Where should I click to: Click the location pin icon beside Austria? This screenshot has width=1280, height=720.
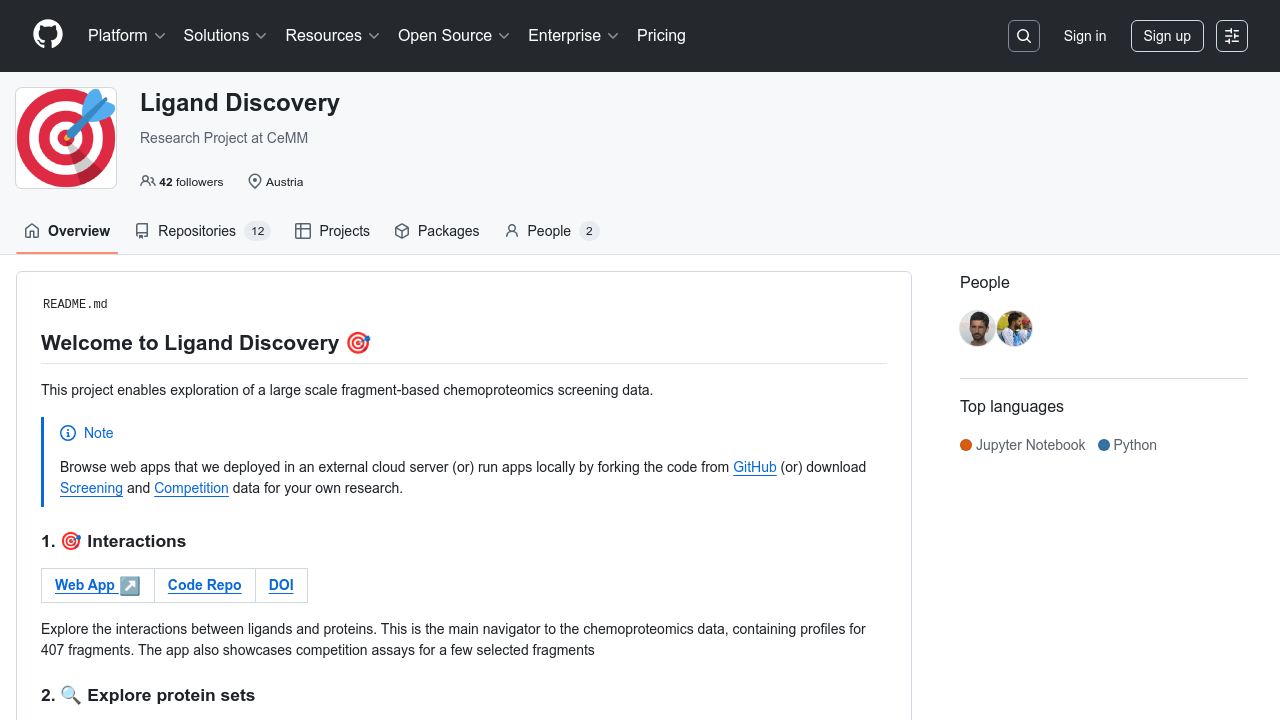(254, 181)
